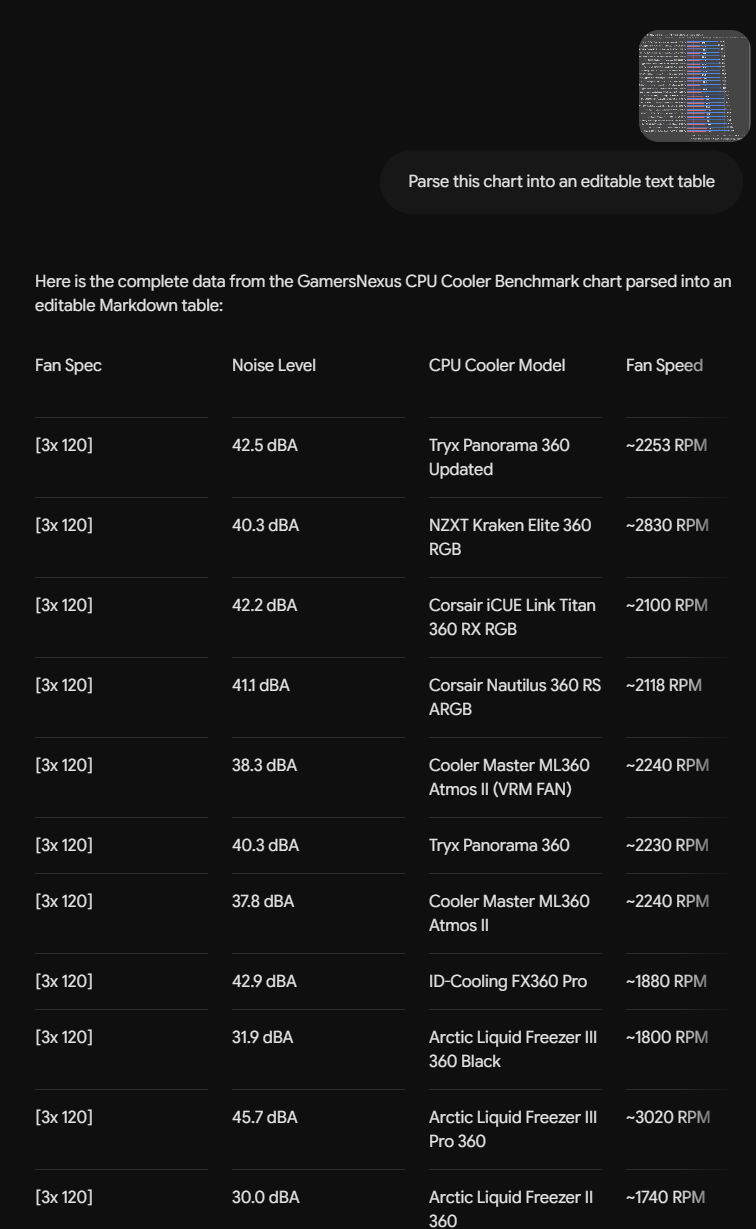Image resolution: width=756 pixels, height=1229 pixels.
Task: Select the ~2830 RPM fan speed cell
Action: click(x=667, y=525)
